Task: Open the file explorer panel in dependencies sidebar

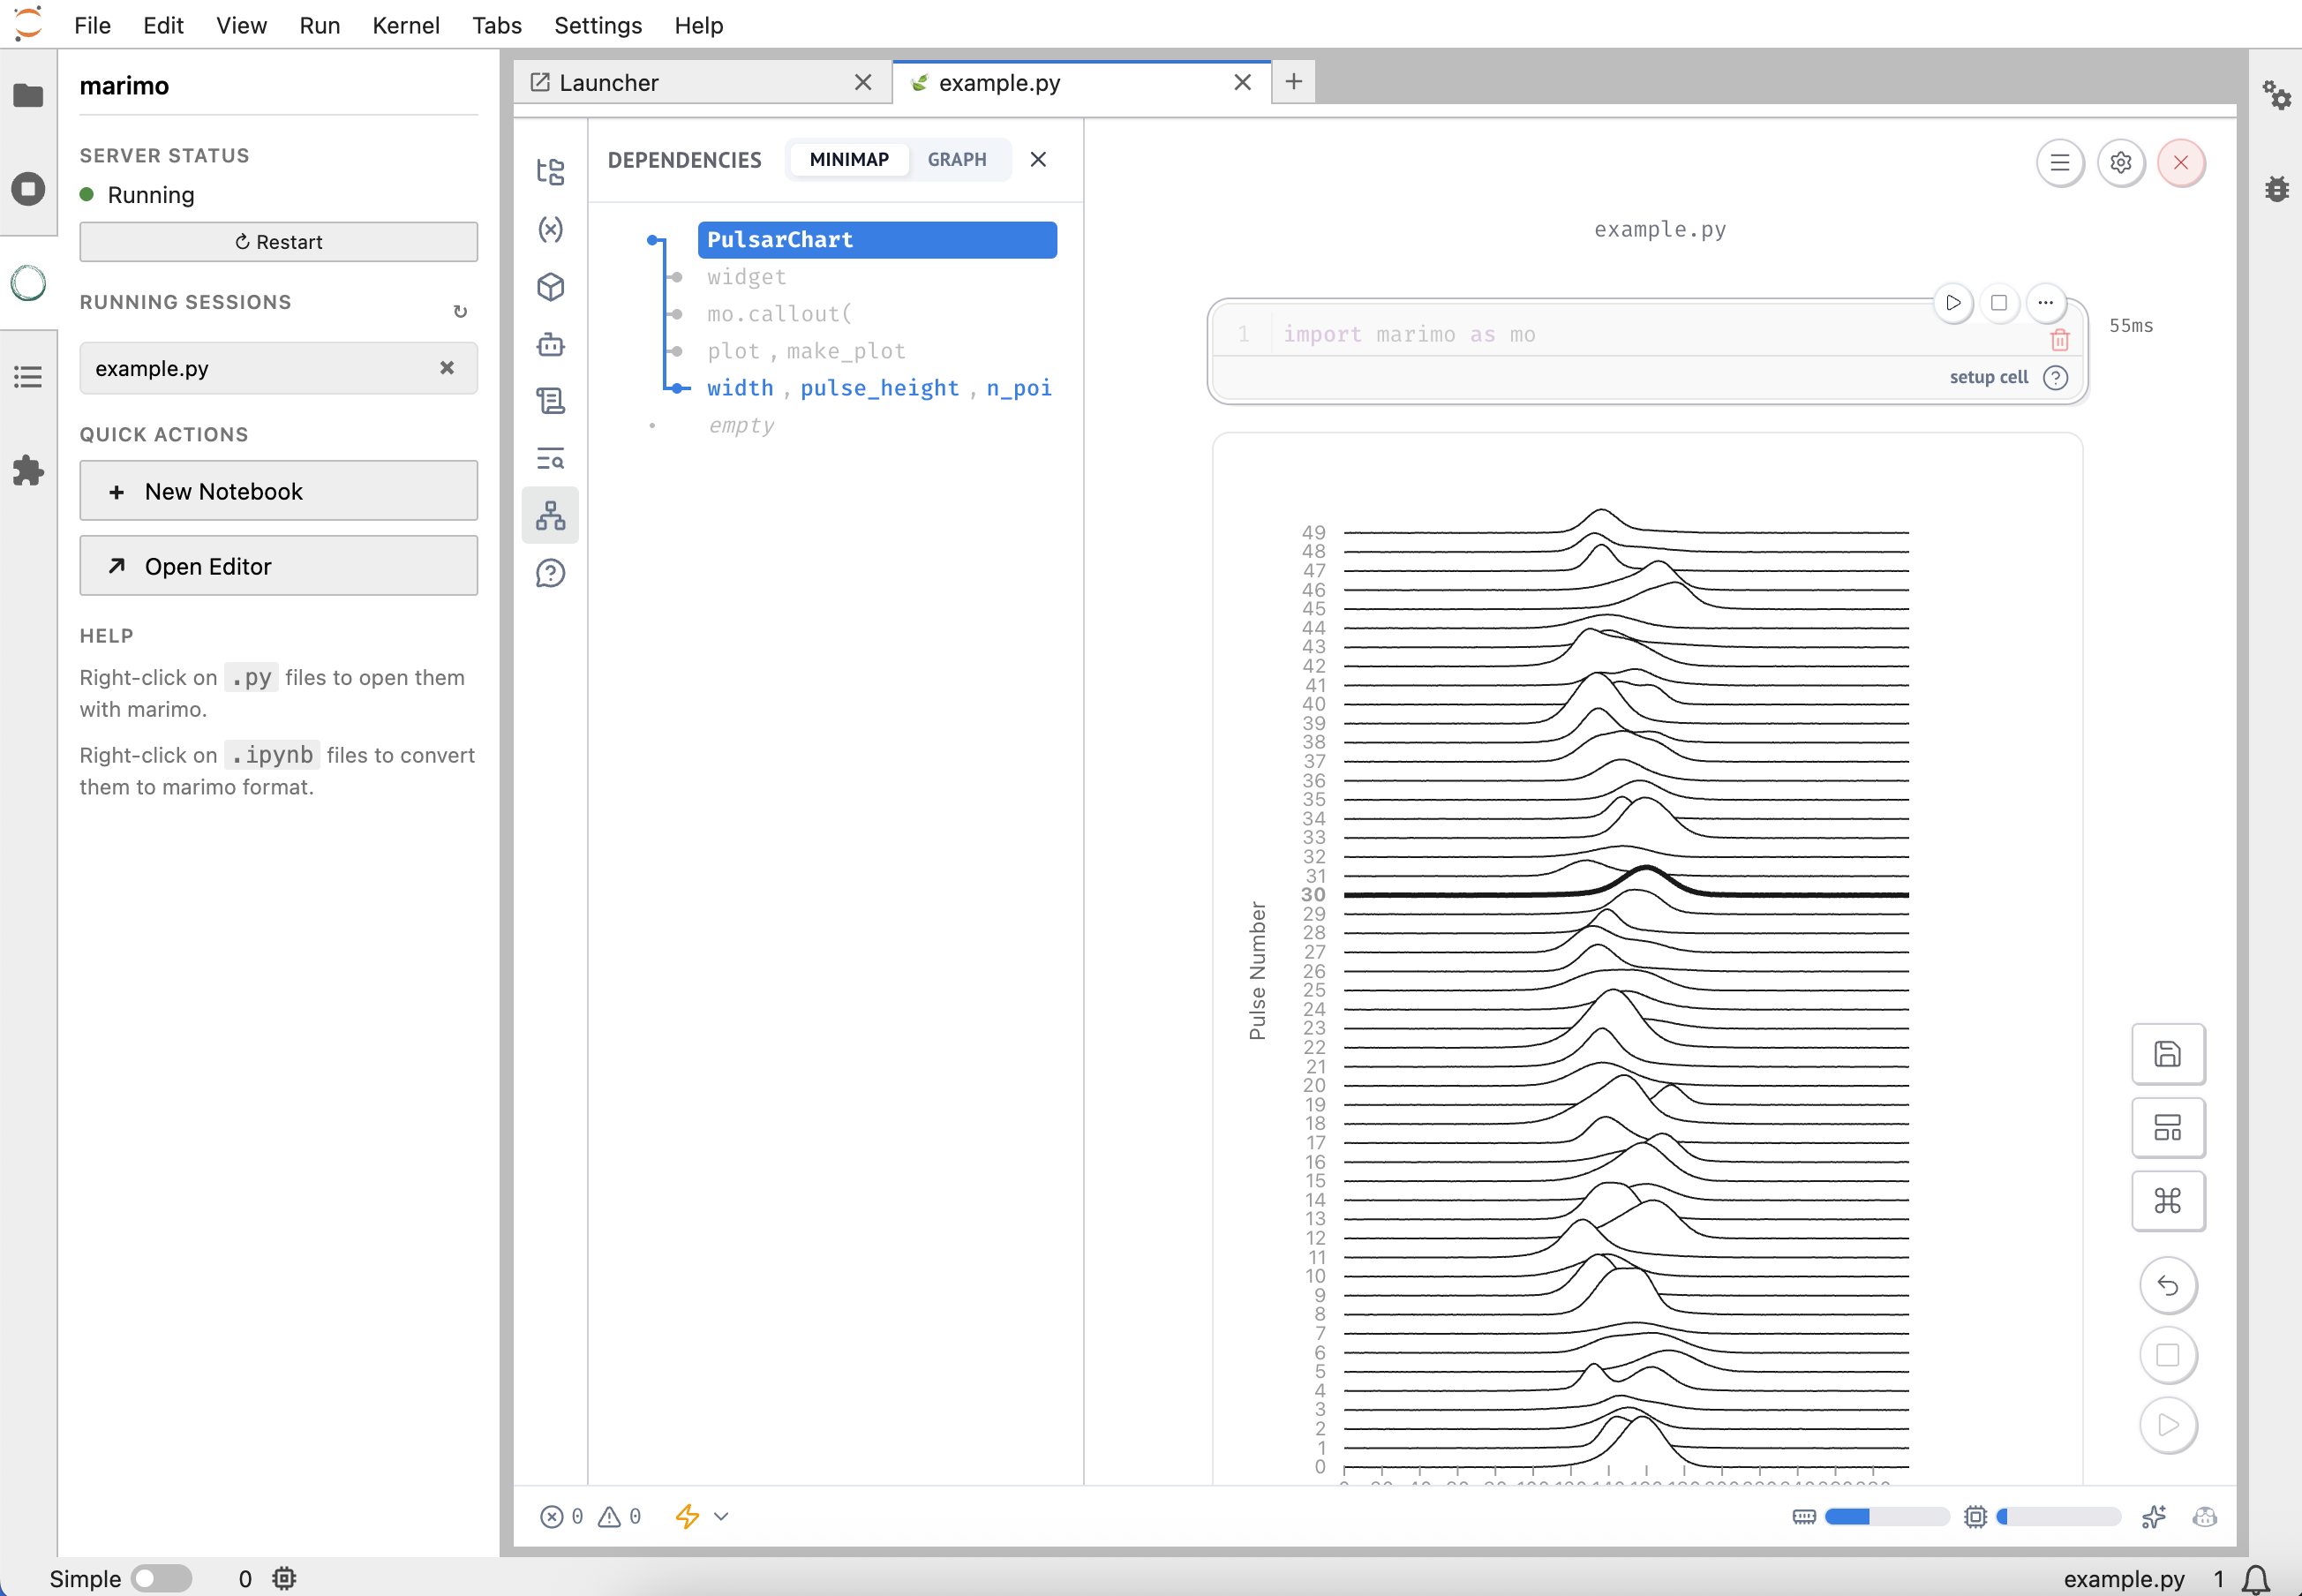Action: [x=551, y=171]
